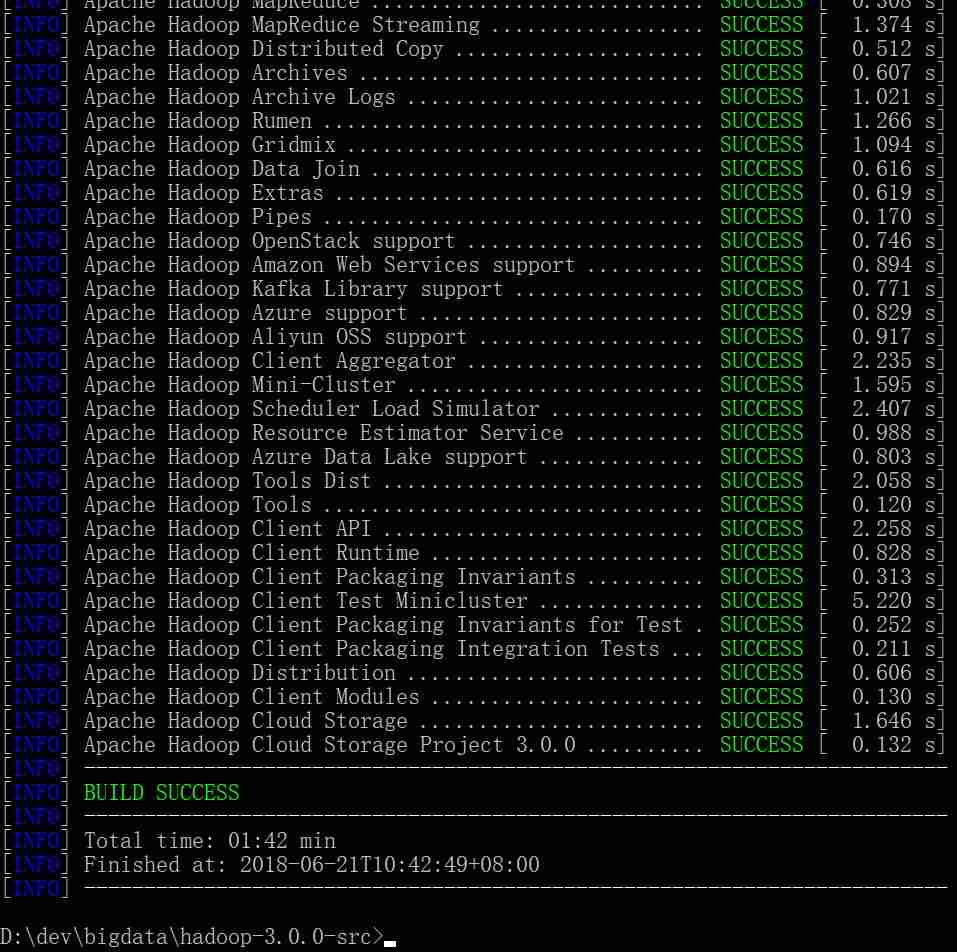Click 'Apache Hadoop Pipes' module line

[198, 217]
